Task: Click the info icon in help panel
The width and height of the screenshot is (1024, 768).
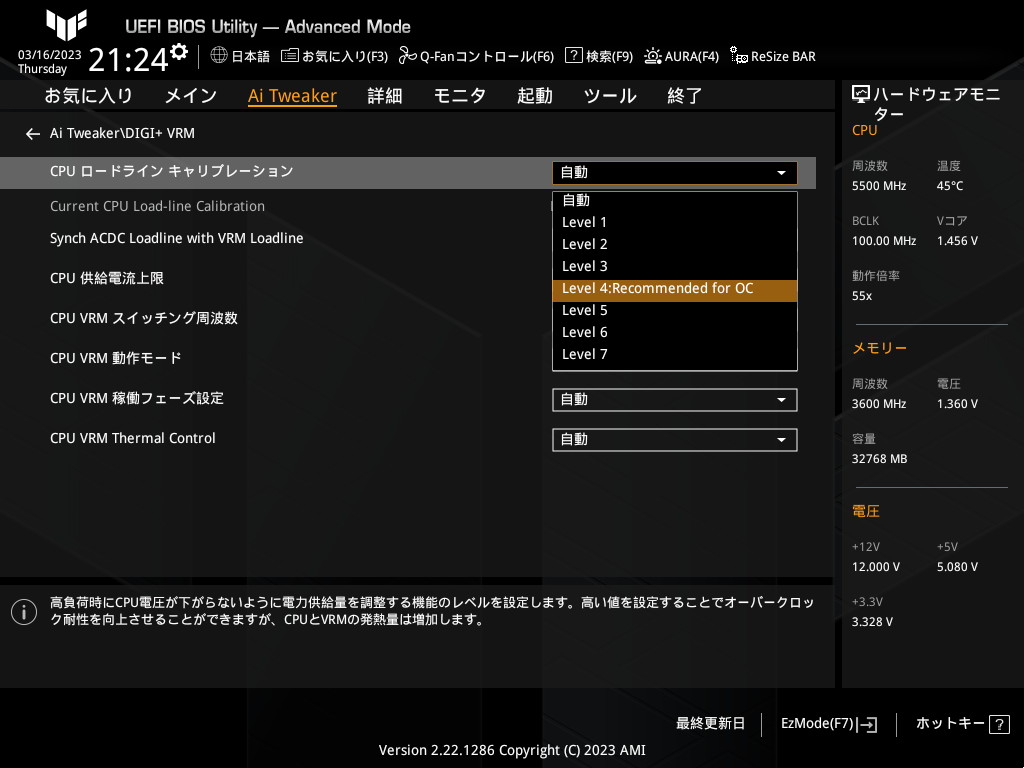Action: [24, 612]
